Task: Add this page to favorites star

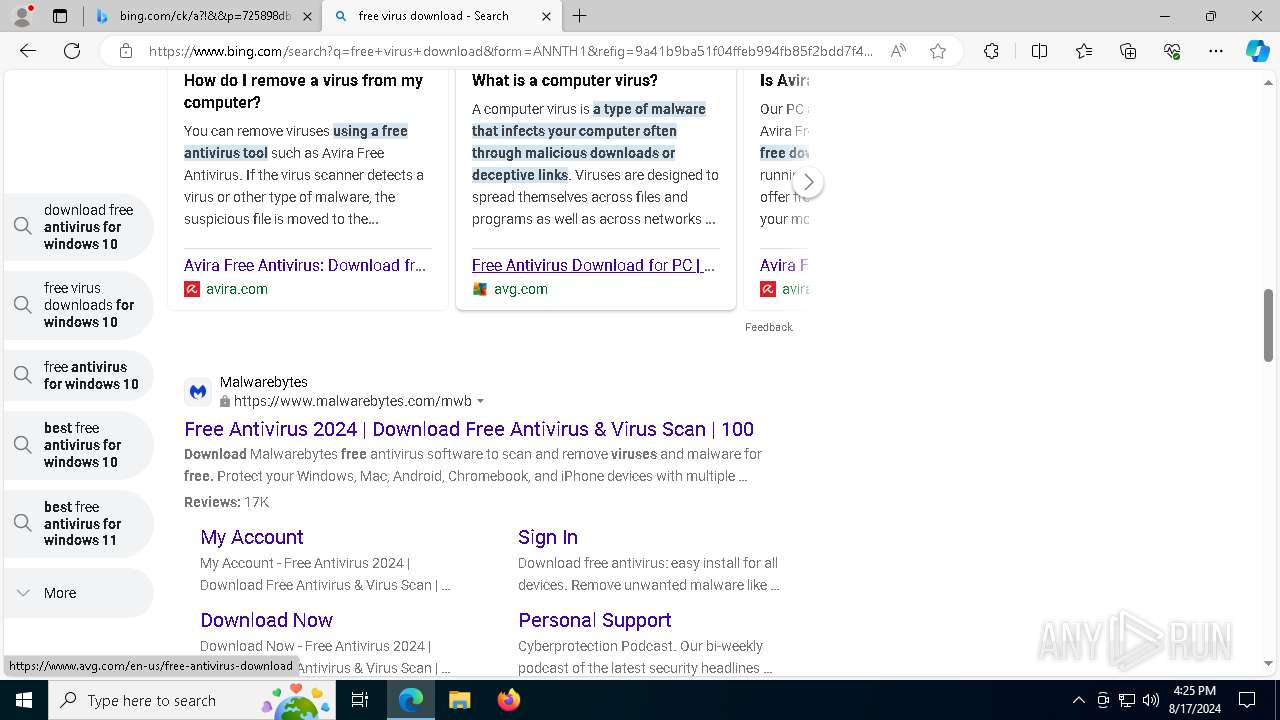Action: tap(938, 51)
